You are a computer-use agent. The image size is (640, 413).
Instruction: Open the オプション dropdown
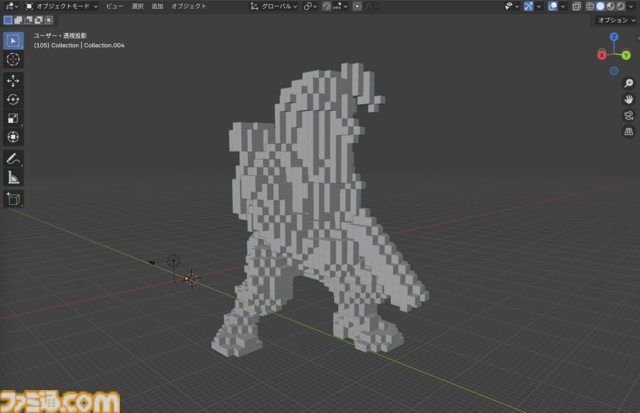616,20
